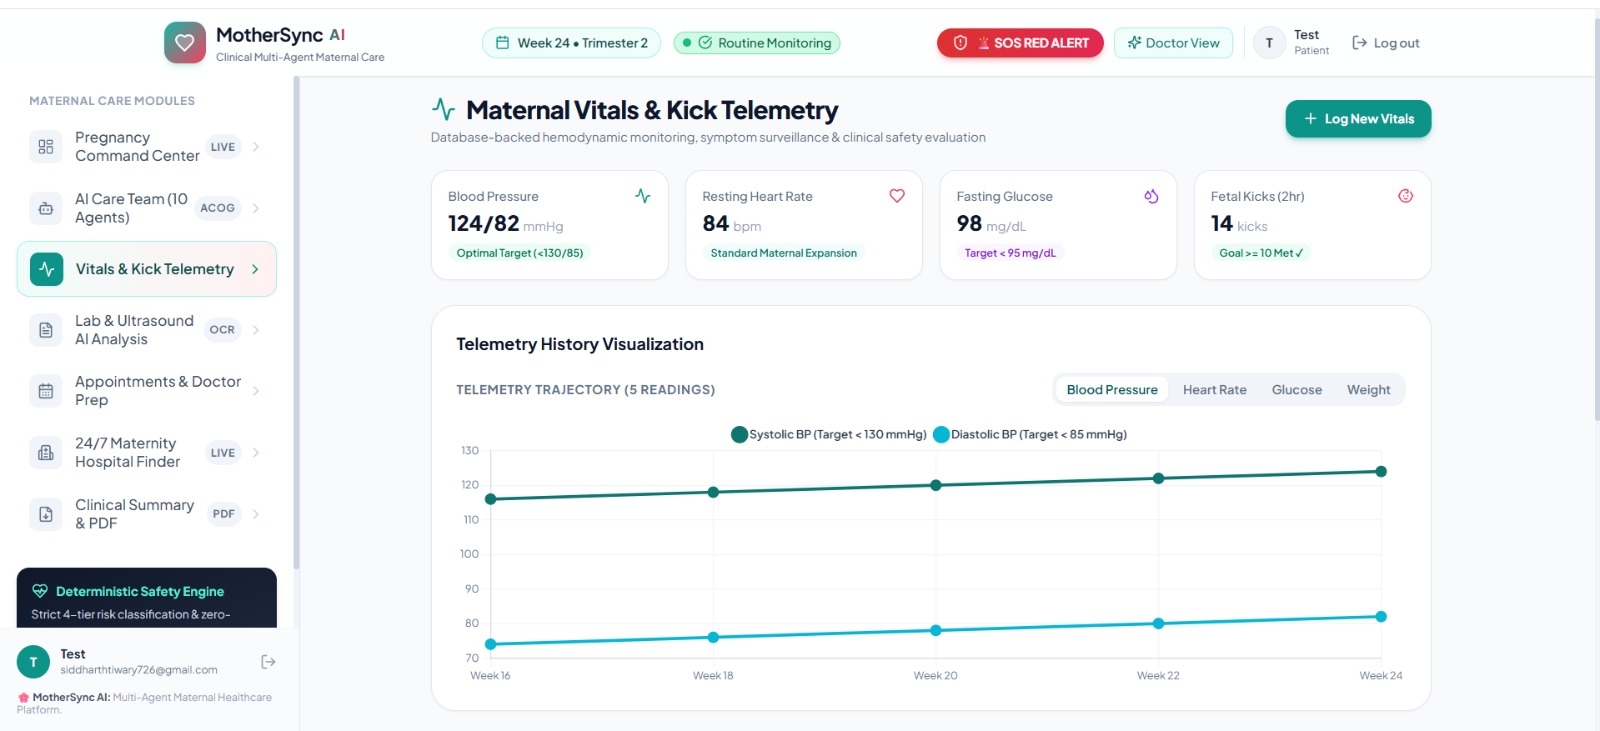Trigger the SOS RED ALERT button

(x=1020, y=43)
